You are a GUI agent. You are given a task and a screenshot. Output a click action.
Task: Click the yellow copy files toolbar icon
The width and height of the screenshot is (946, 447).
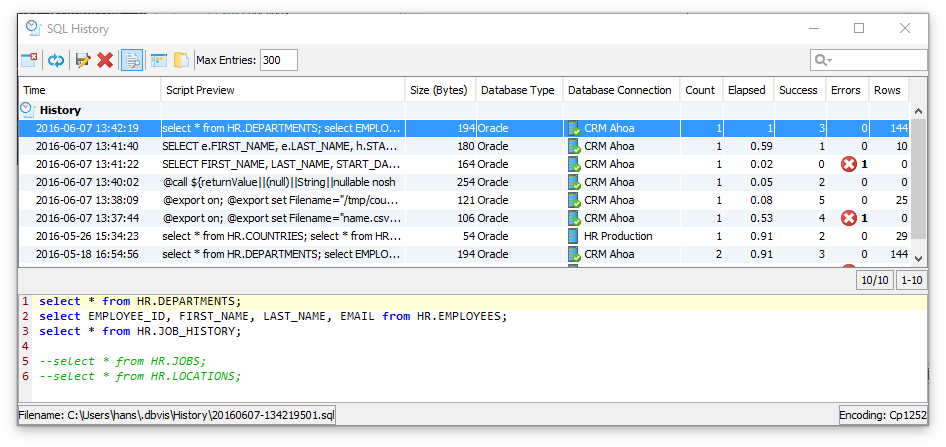coord(181,60)
